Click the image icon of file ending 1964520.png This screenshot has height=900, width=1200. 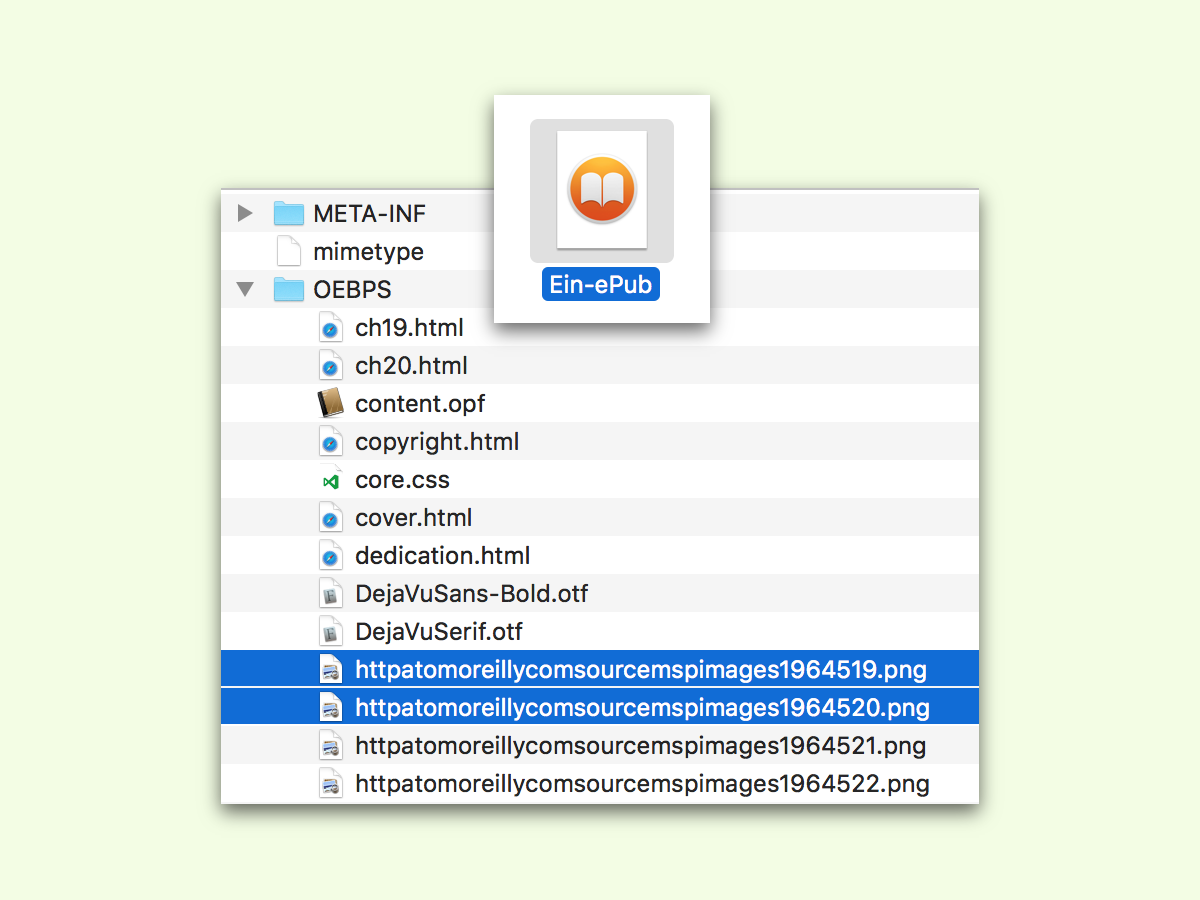(x=330, y=708)
